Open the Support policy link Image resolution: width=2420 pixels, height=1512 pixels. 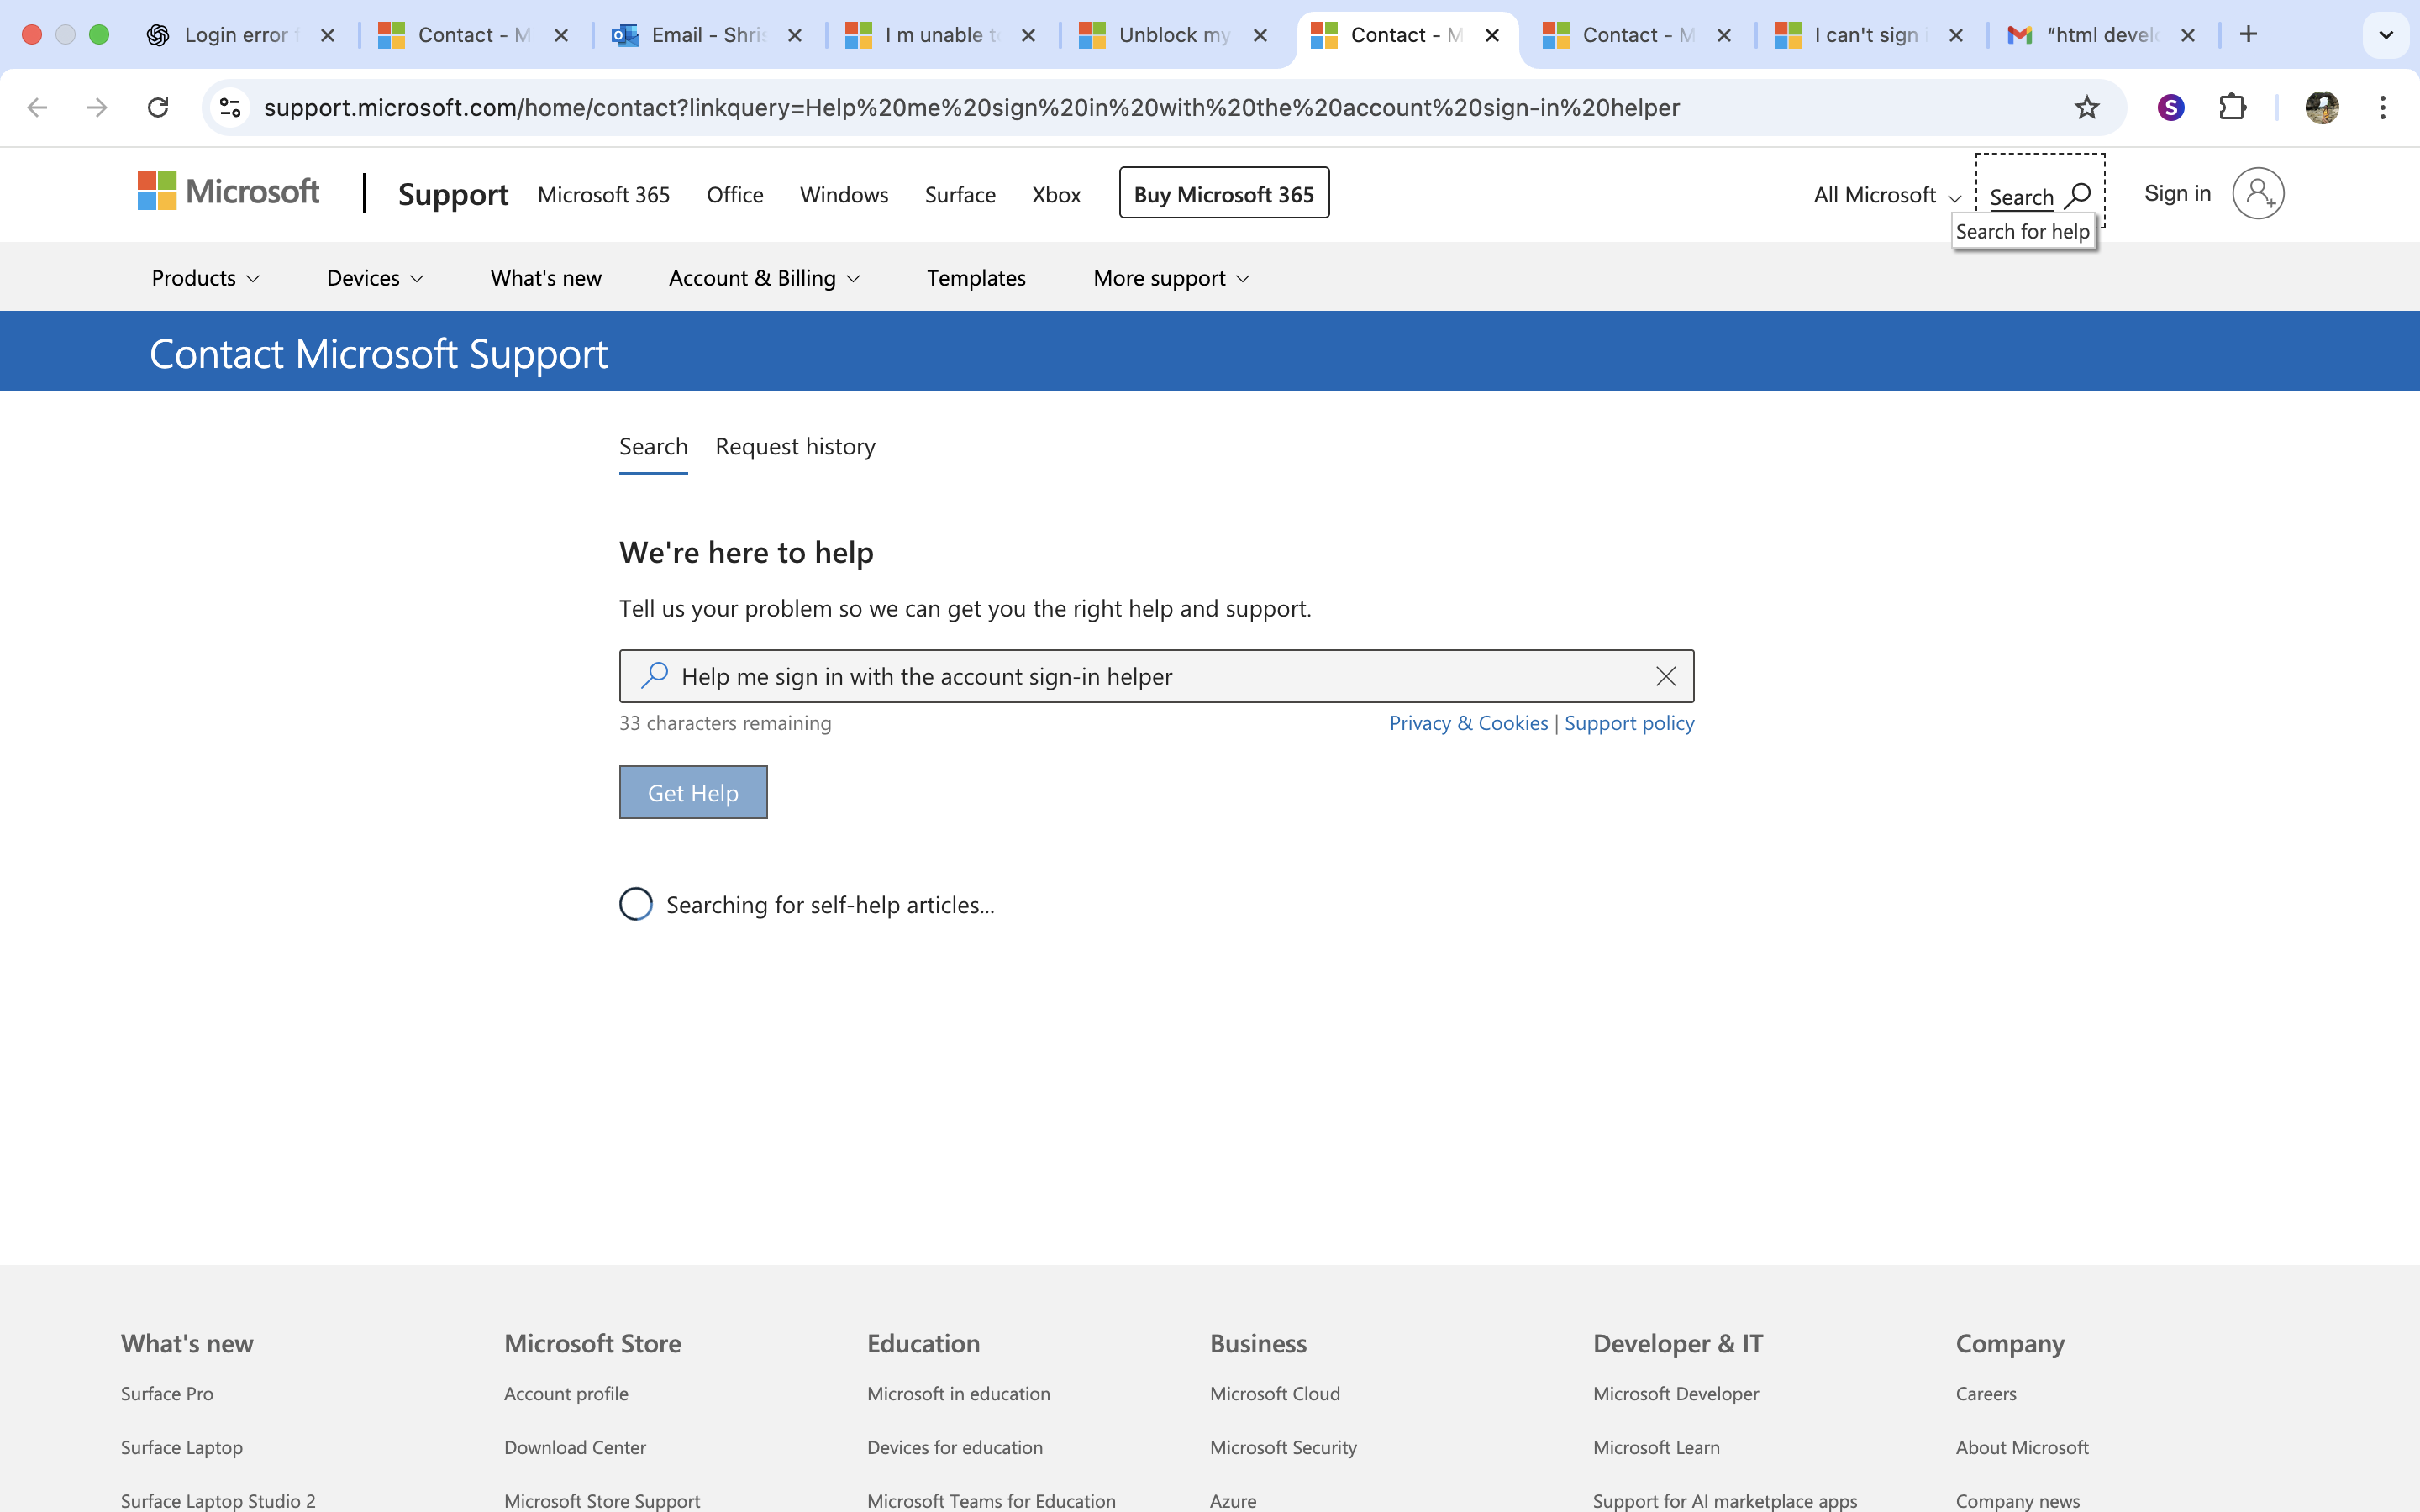[1629, 723]
